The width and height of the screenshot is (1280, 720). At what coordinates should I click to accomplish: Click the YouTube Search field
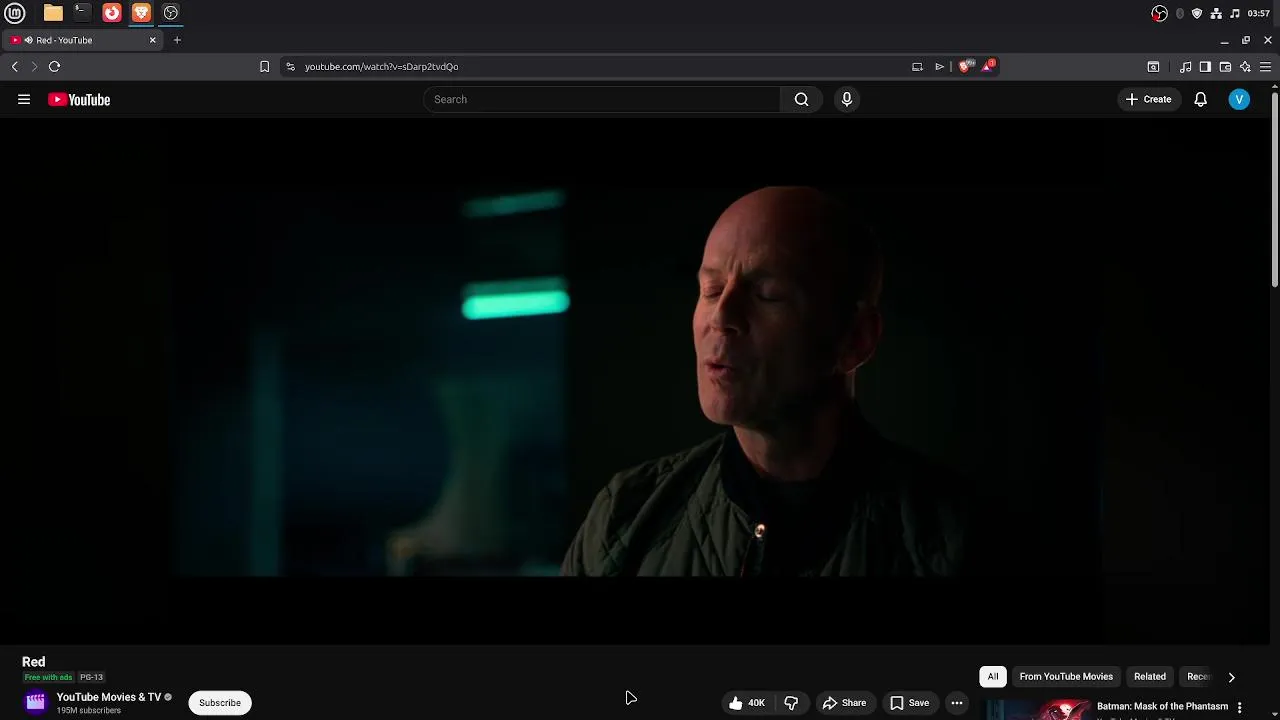click(601, 99)
